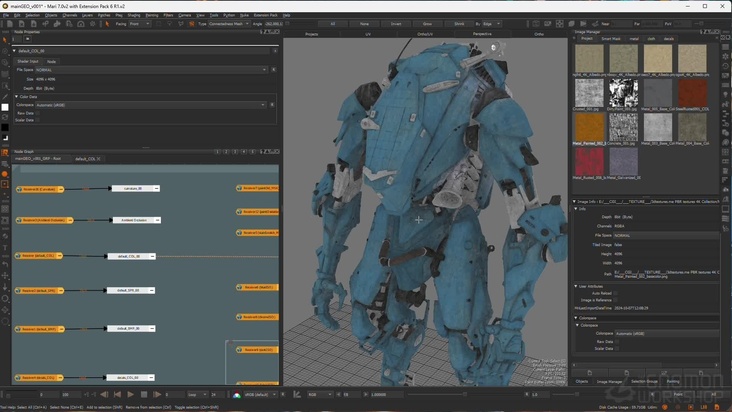The height and width of the screenshot is (412, 732).
Task: Select the orange Metal_Painted_002 thumbnail
Action: tap(589, 126)
